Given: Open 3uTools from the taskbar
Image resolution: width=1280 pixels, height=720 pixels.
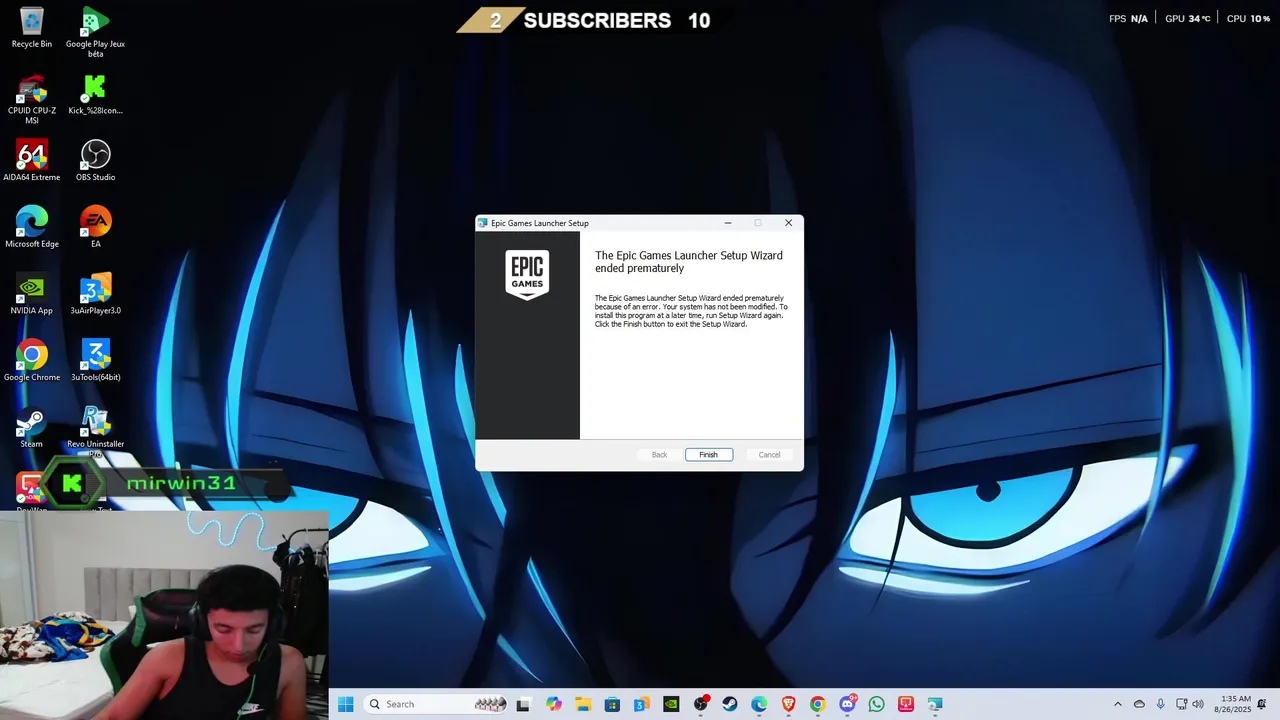Looking at the screenshot, I should [642, 704].
